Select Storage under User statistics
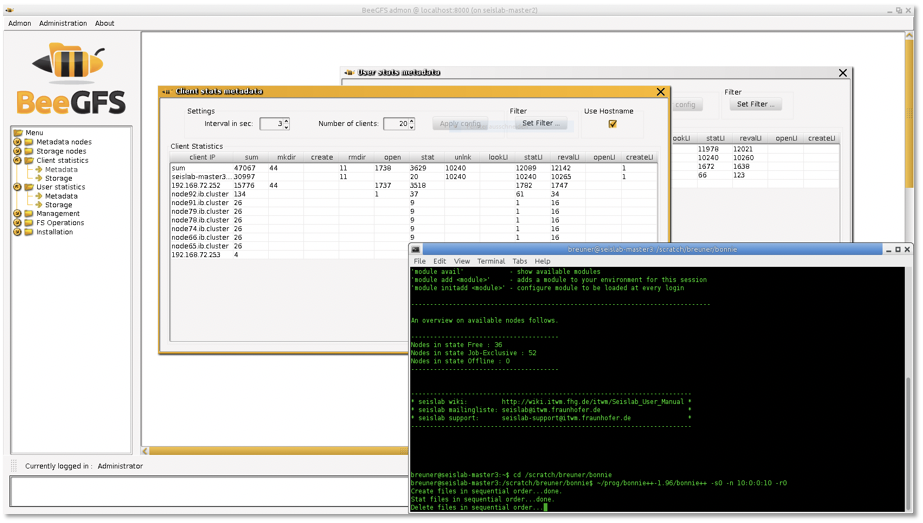 click(59, 204)
